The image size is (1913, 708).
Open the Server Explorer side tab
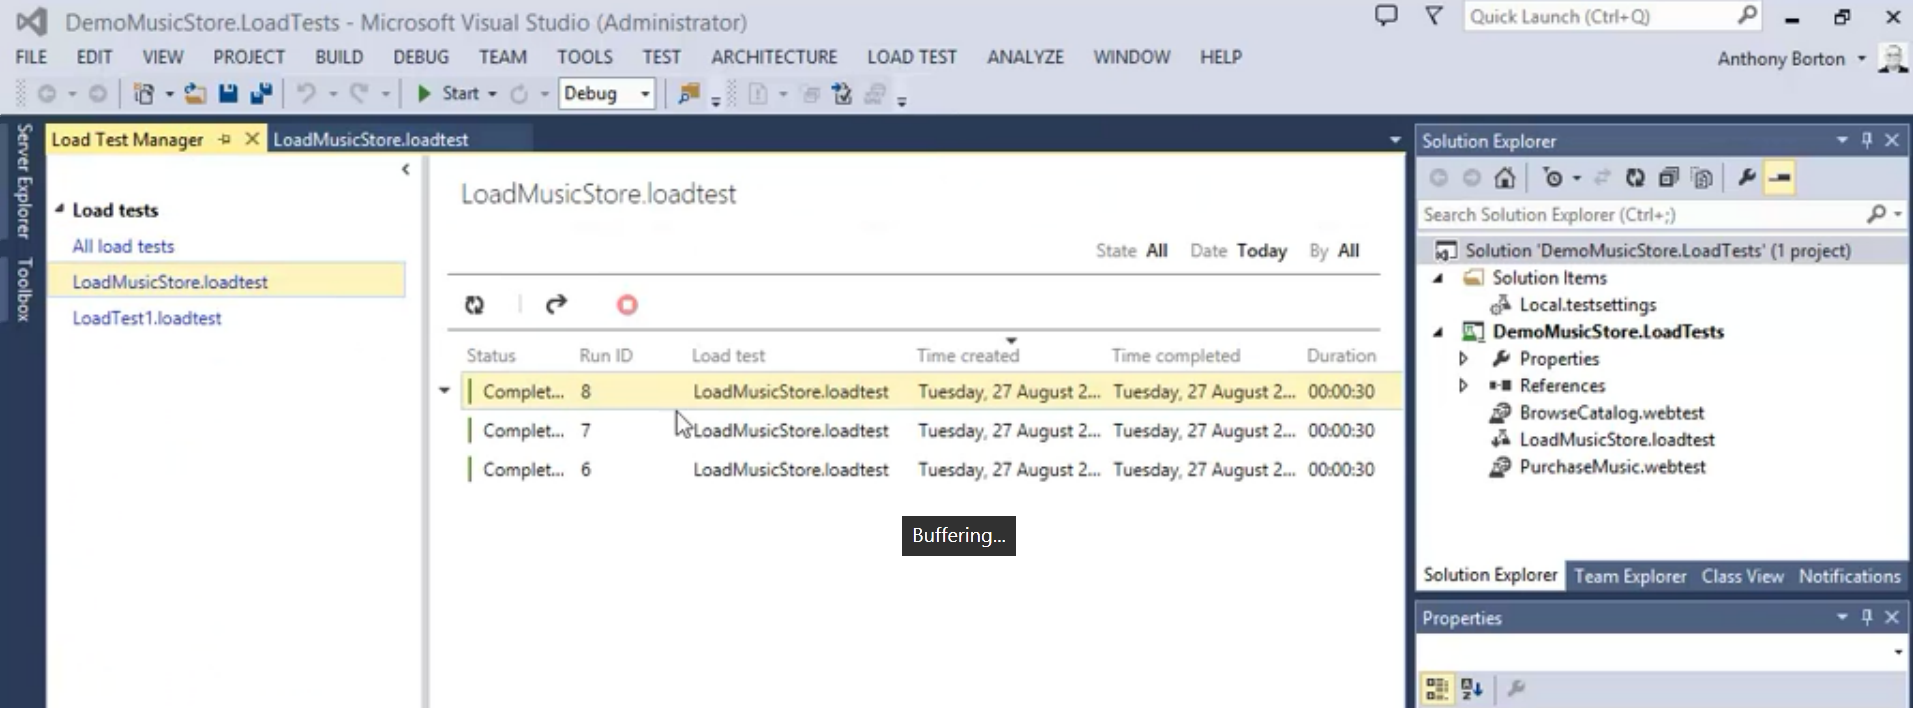point(24,181)
